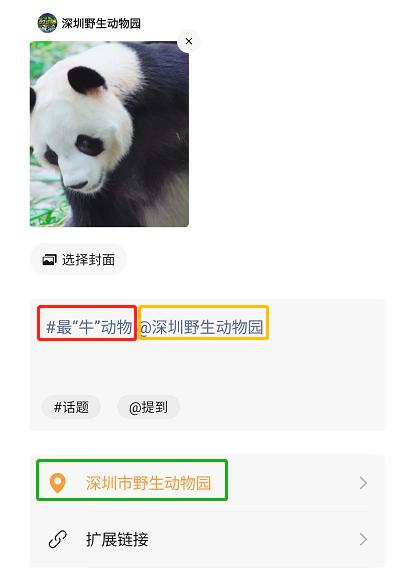The height and width of the screenshot is (585, 410).
Task: Click the 选择封面 cover button
Action: tap(78, 259)
